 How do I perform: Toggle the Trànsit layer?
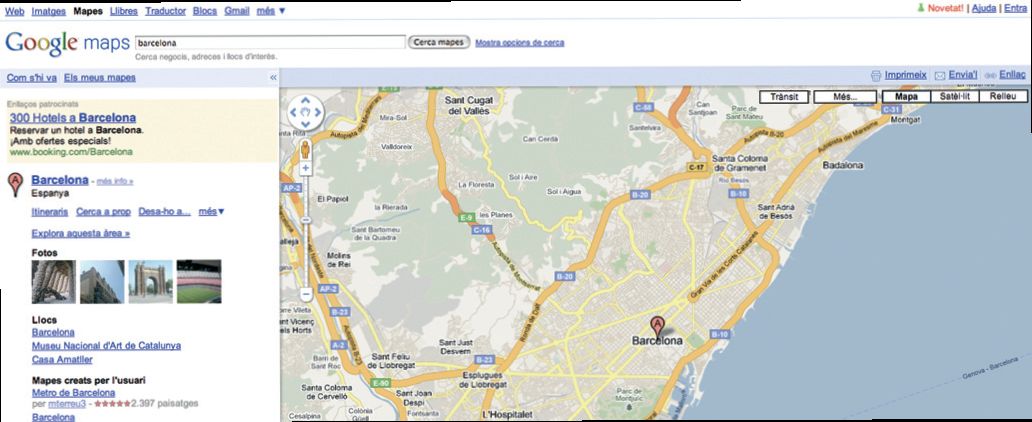pos(783,97)
